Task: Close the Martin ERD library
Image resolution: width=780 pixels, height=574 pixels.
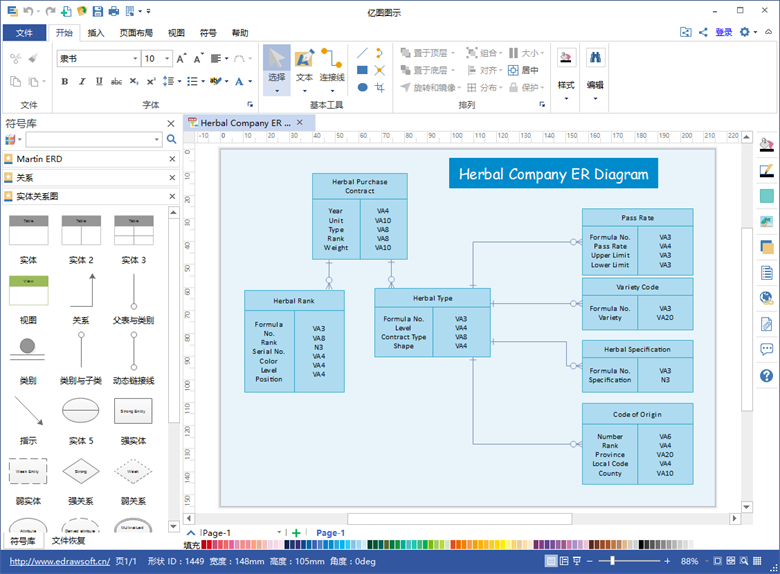Action: click(172, 159)
